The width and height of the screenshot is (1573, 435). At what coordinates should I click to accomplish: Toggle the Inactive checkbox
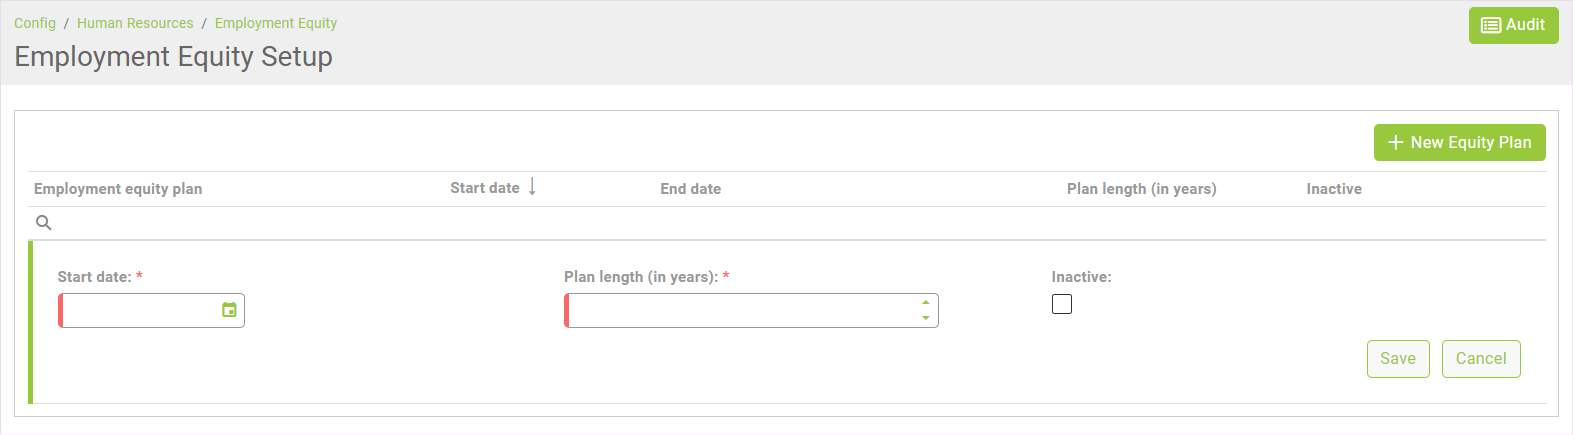[1062, 304]
